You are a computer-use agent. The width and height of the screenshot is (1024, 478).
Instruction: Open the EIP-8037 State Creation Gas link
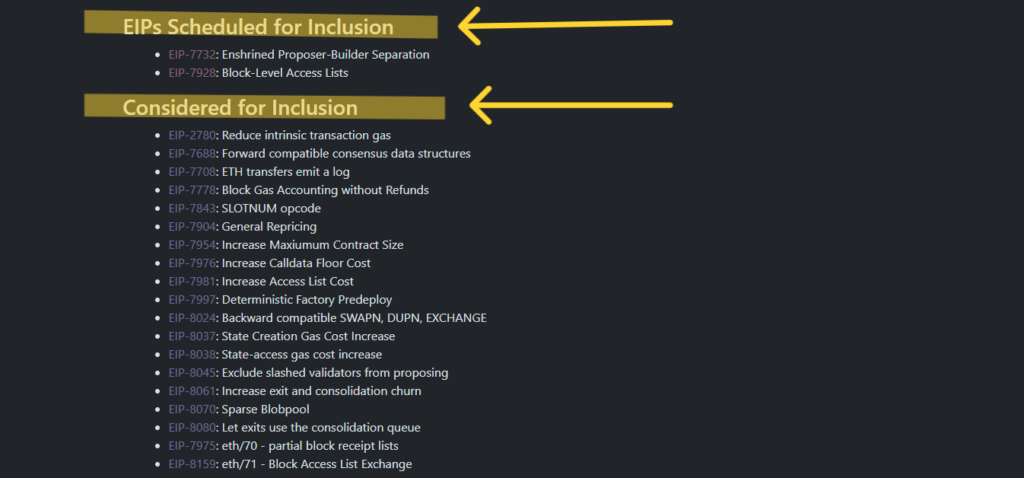[191, 337]
